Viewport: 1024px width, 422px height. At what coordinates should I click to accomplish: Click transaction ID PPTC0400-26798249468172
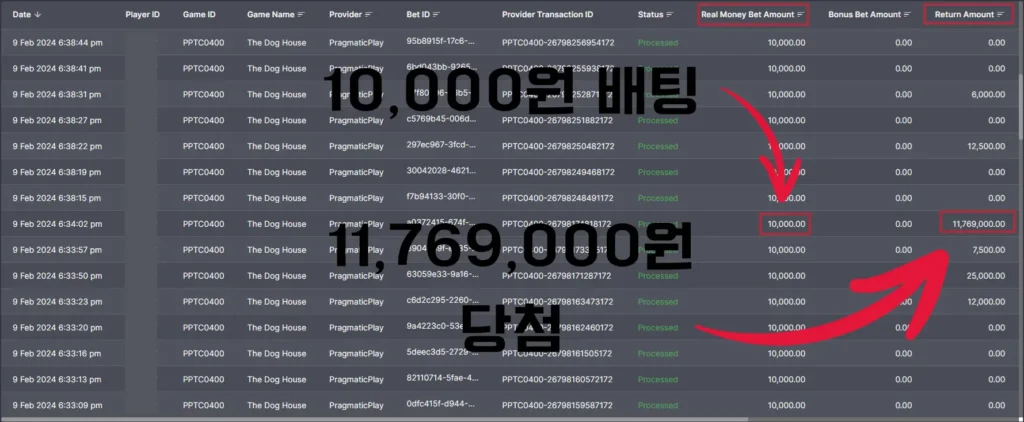click(x=558, y=172)
